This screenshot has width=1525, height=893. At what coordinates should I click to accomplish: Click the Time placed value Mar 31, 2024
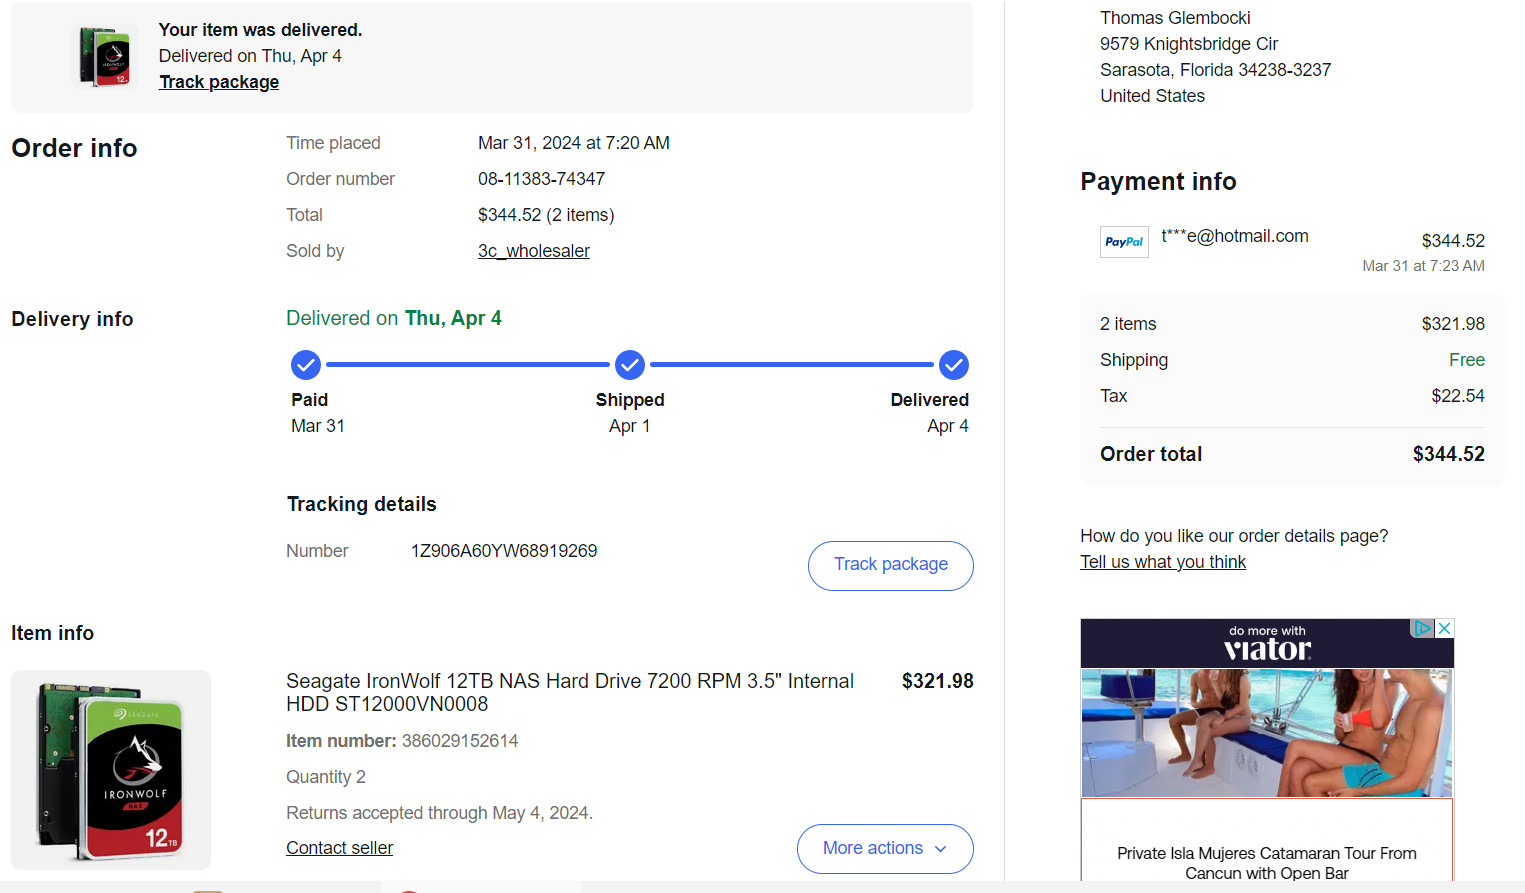tap(574, 143)
